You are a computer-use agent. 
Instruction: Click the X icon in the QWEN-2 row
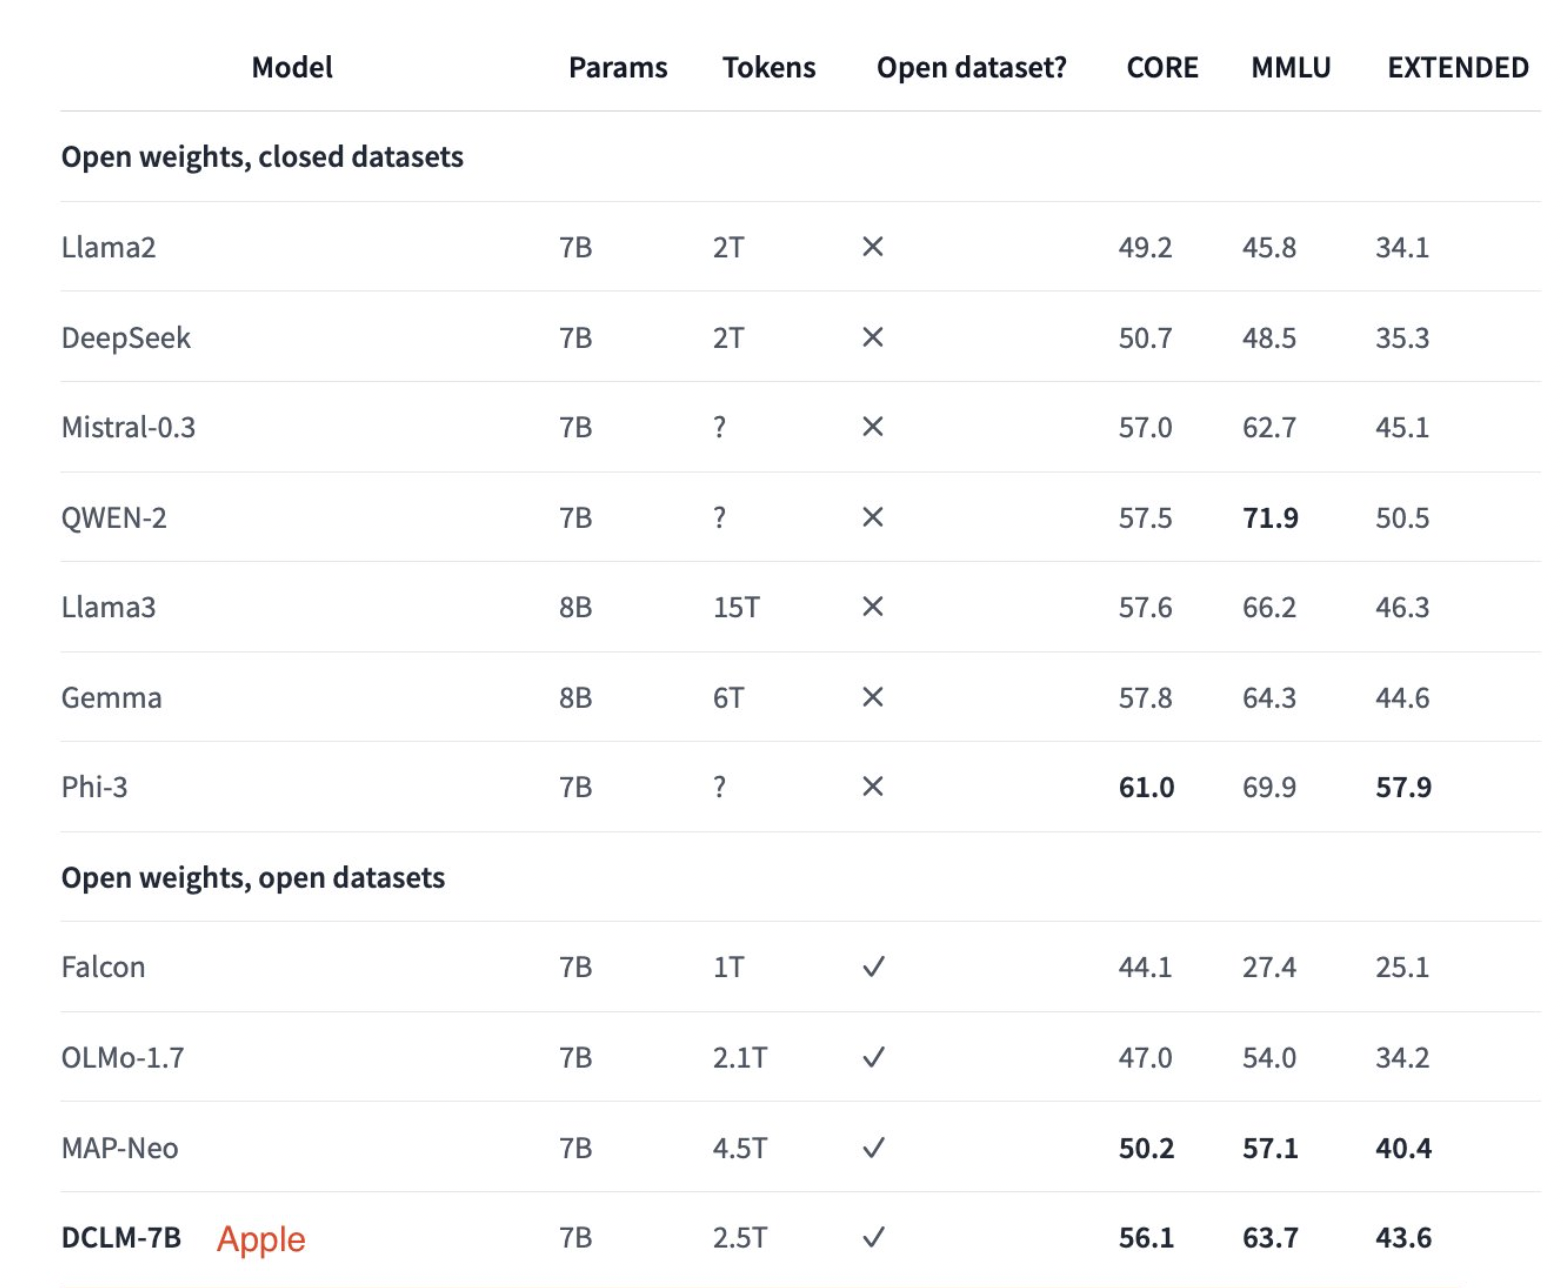click(872, 517)
